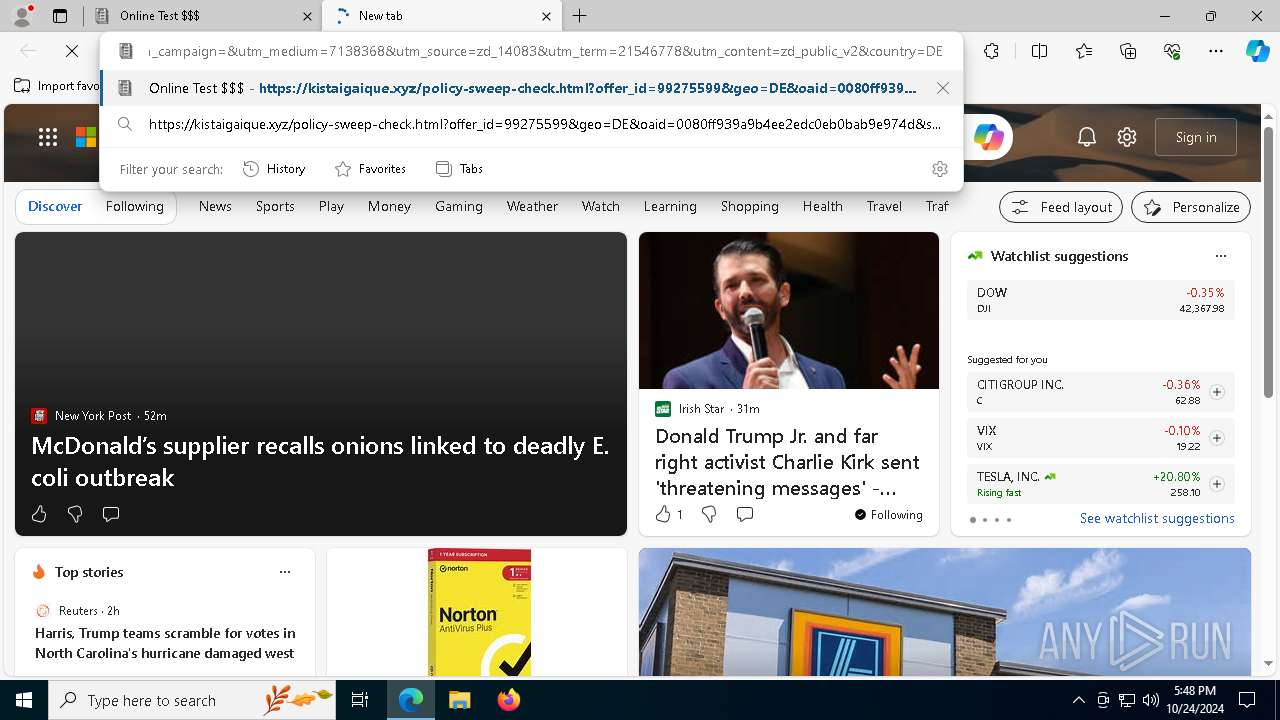
Task: Open Favorites star toolbar icon
Action: point(1084,51)
